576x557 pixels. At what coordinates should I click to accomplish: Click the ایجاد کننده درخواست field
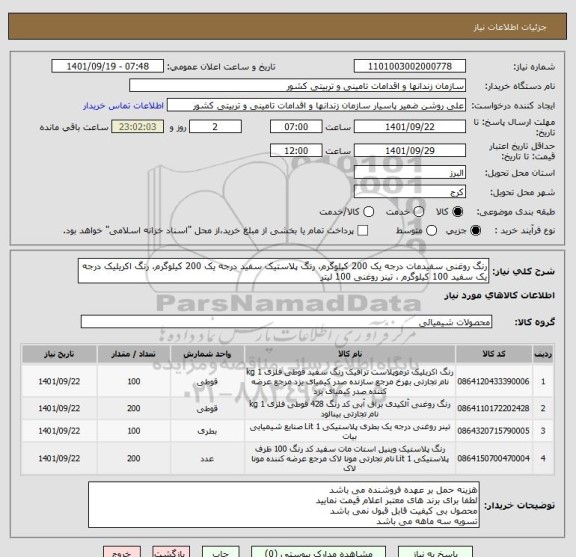tap(316, 105)
